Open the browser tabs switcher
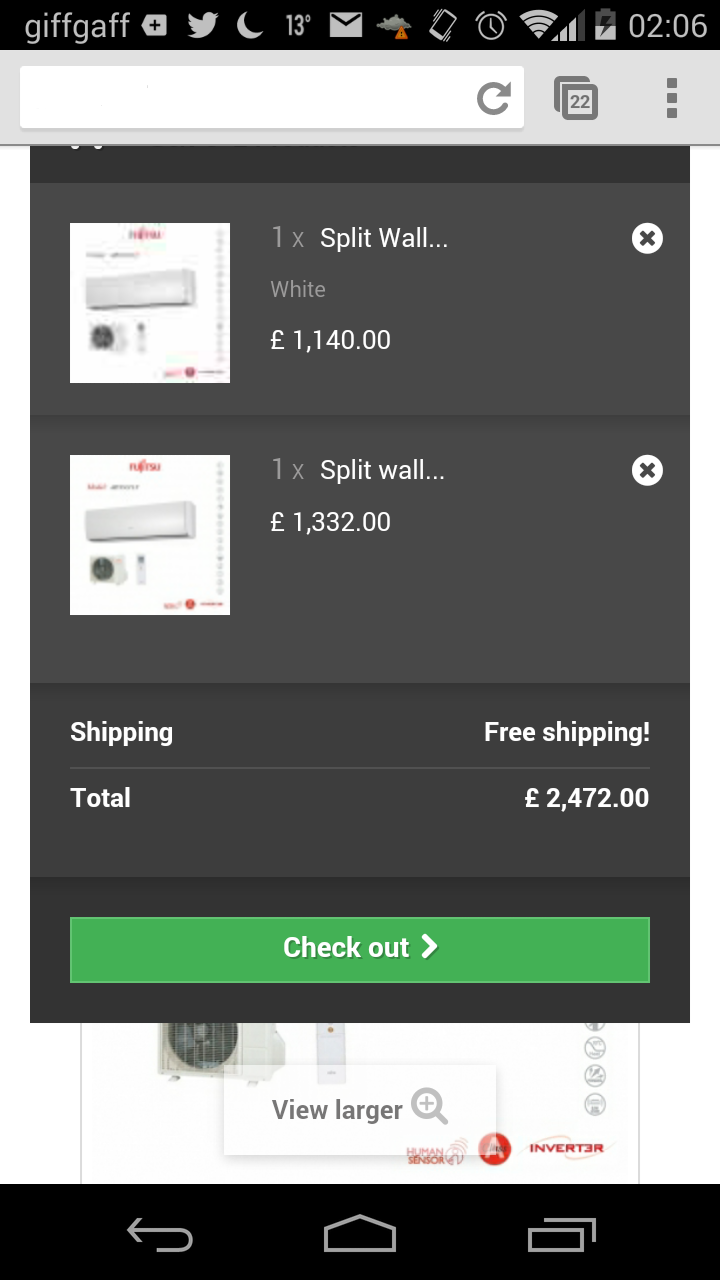The image size is (720, 1280). [576, 99]
